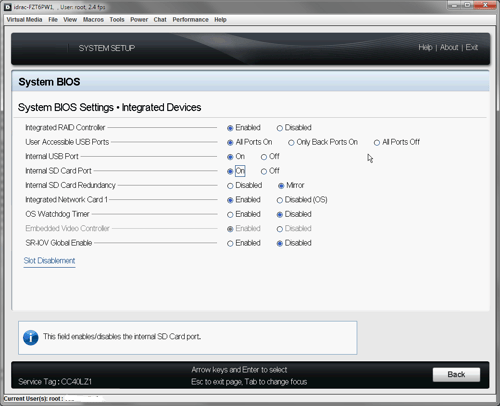Click the iDRAC window title icon
This screenshot has width=500, height=406.
tap(8, 7)
